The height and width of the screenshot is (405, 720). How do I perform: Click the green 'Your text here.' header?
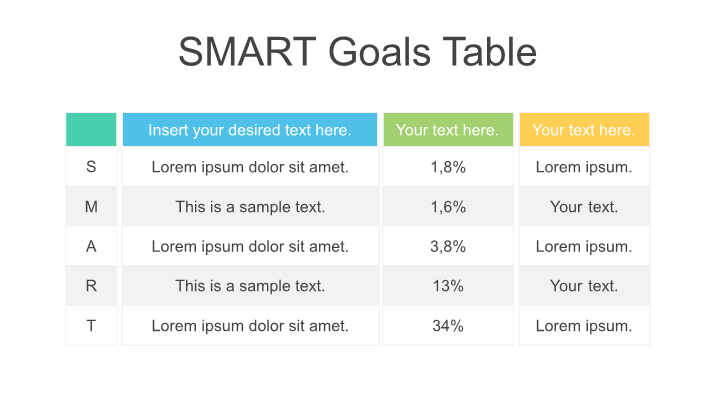[x=447, y=130]
